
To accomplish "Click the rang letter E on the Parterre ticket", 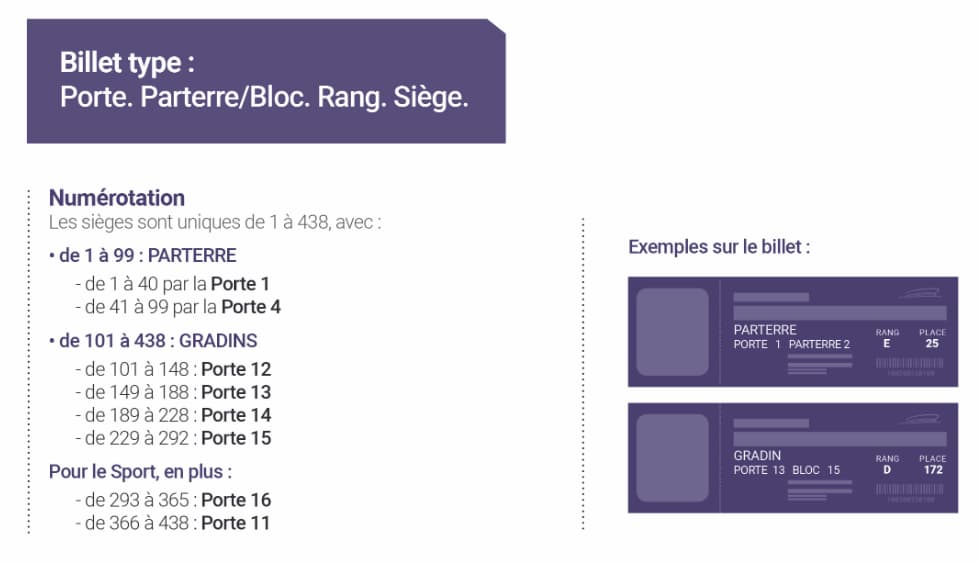I will pos(886,344).
